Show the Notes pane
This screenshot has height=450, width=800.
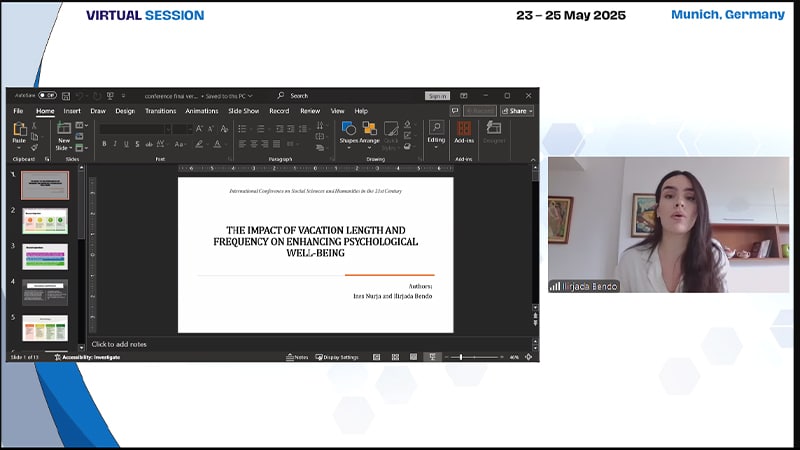click(297, 357)
